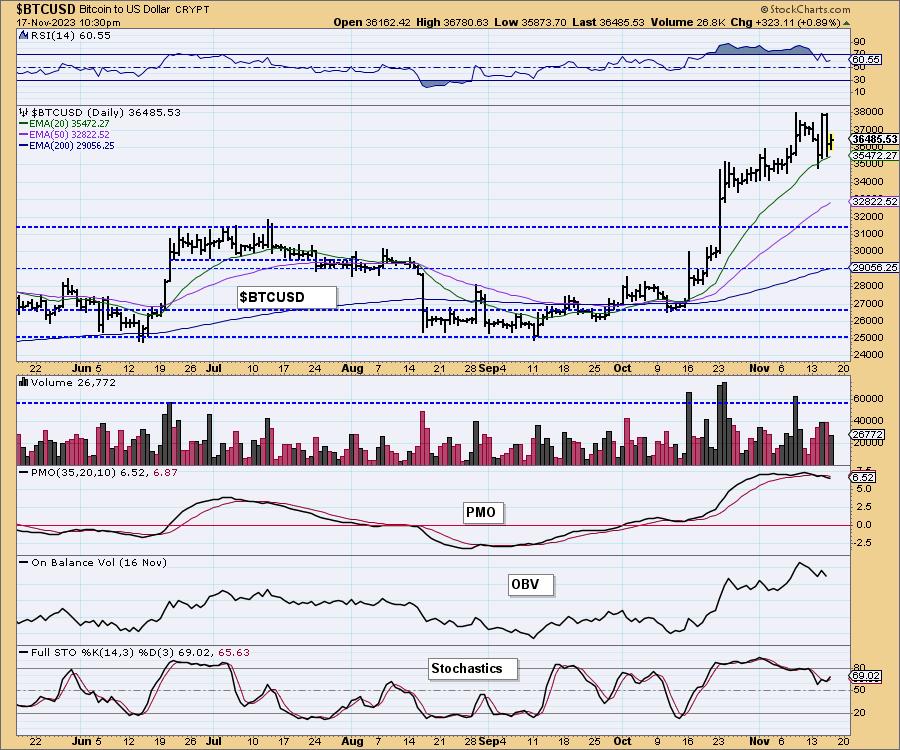Click the bar-chart icon before $BTCUSD (Daily)
Screen dimensions: 900x750
[23, 112]
